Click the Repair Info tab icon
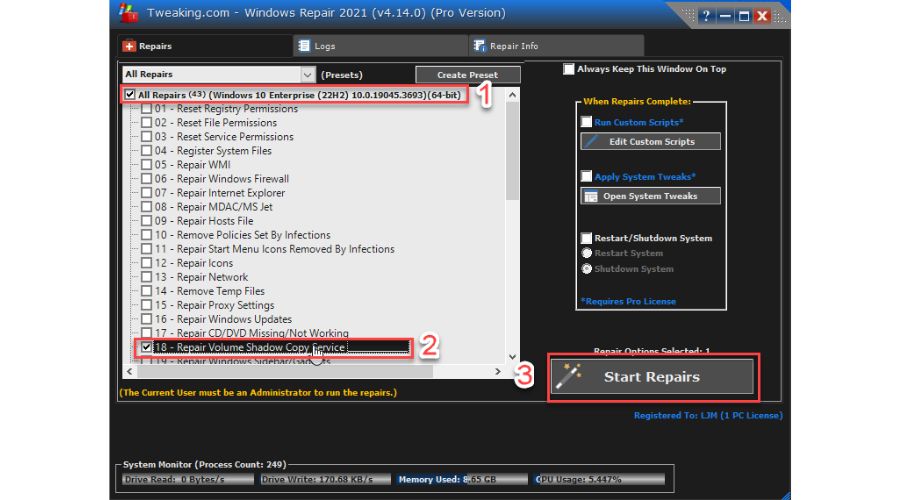 [479, 46]
